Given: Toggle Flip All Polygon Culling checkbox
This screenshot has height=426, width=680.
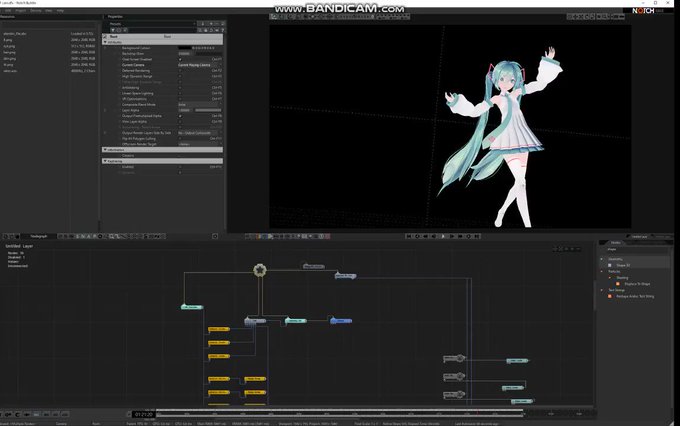Looking at the screenshot, I should click(180, 138).
